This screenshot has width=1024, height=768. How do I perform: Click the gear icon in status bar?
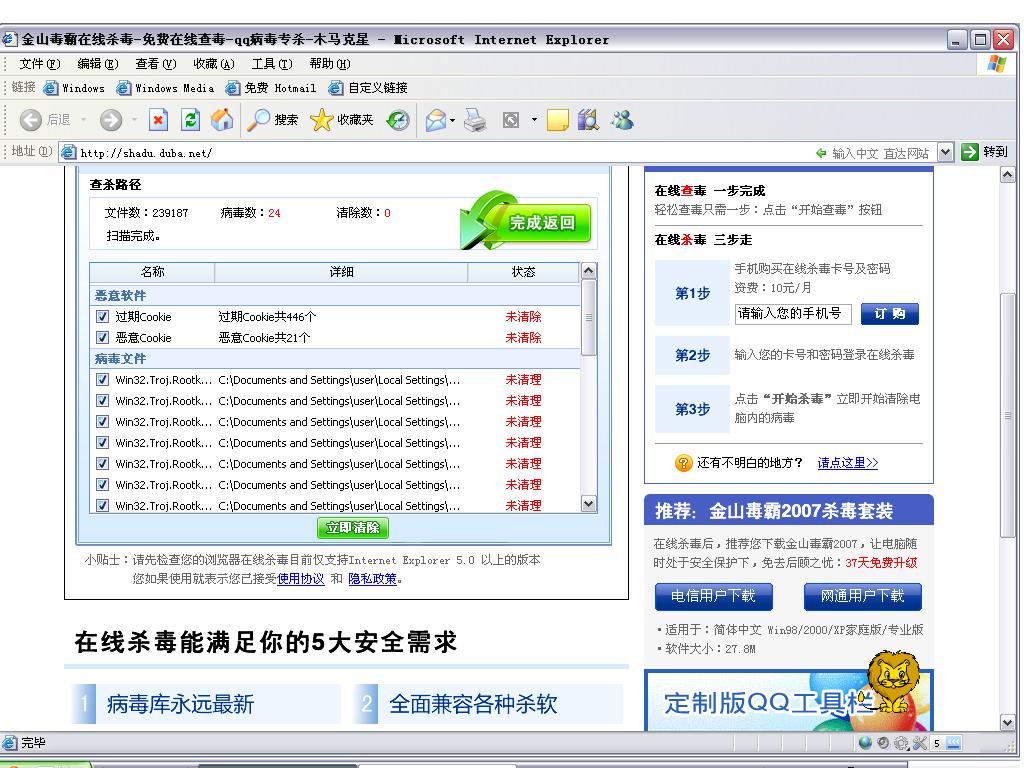(901, 743)
